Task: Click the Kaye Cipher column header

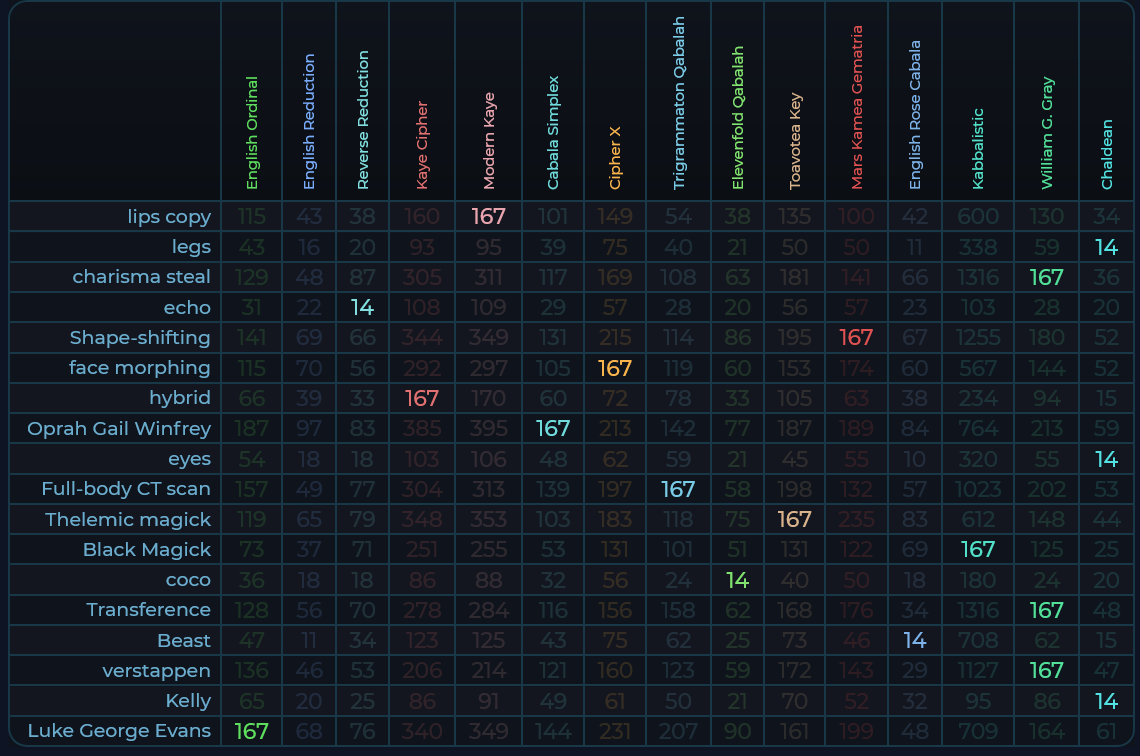Action: tap(422, 145)
